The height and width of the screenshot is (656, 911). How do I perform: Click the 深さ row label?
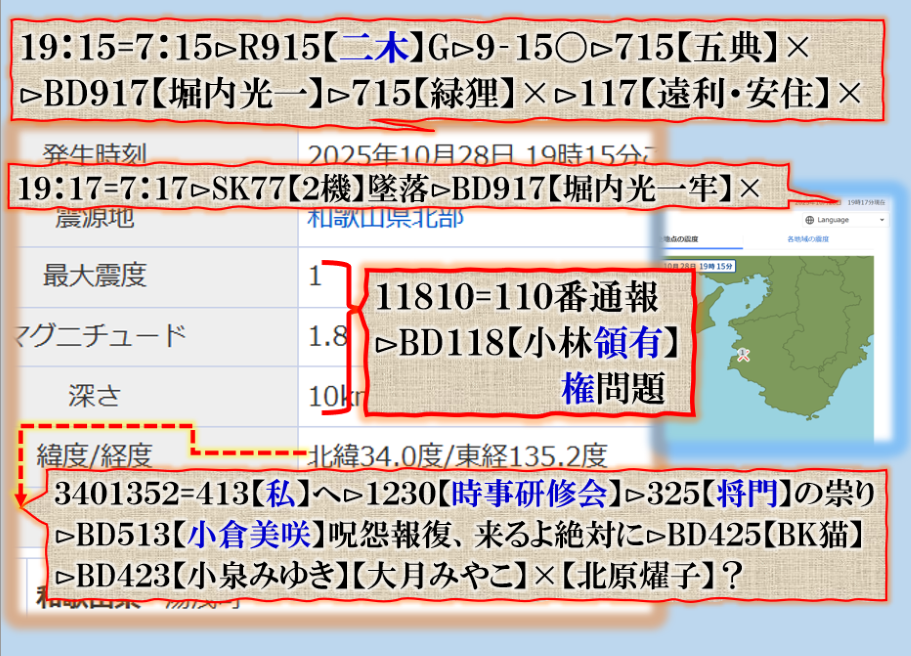click(x=95, y=395)
